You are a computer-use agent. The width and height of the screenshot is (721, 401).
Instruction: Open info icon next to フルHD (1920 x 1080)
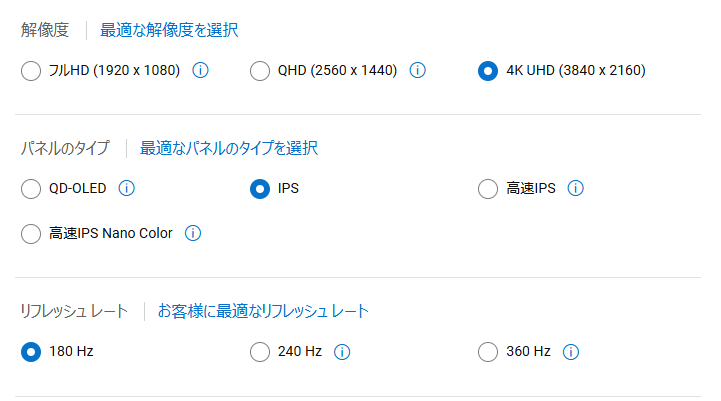tap(200, 70)
